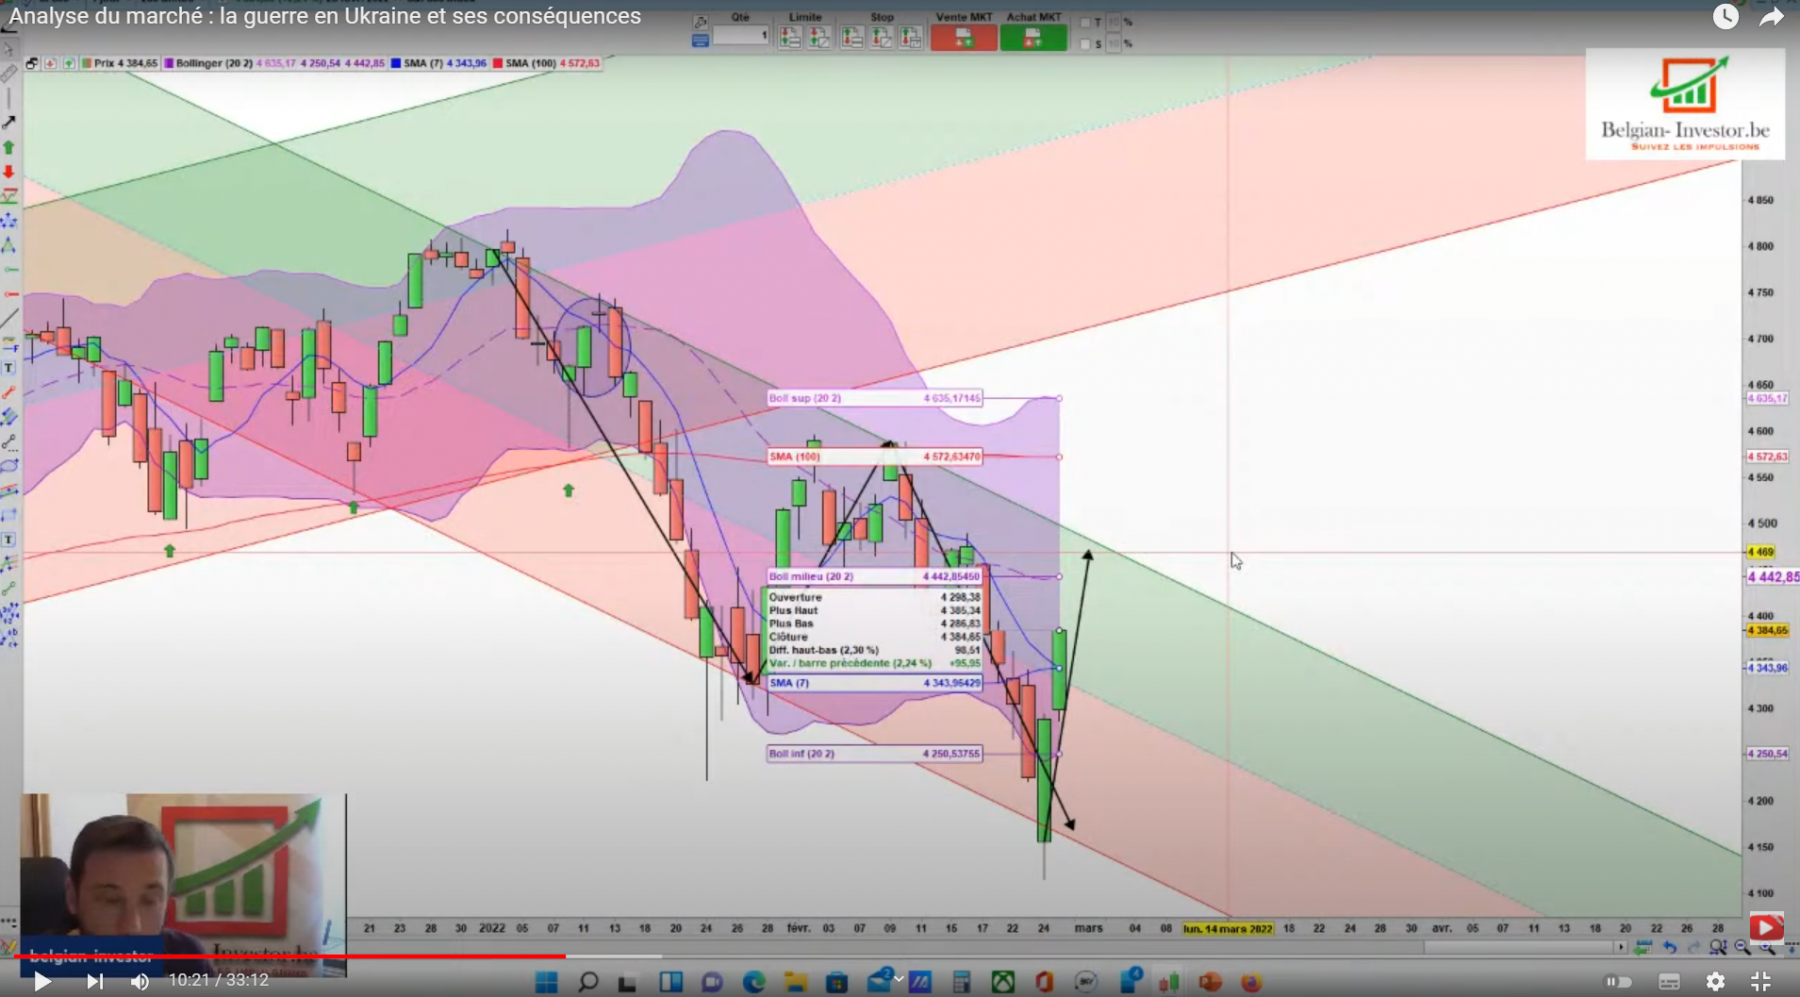The image size is (1800, 997).
Task: Click the video title text
Action: pos(325,16)
